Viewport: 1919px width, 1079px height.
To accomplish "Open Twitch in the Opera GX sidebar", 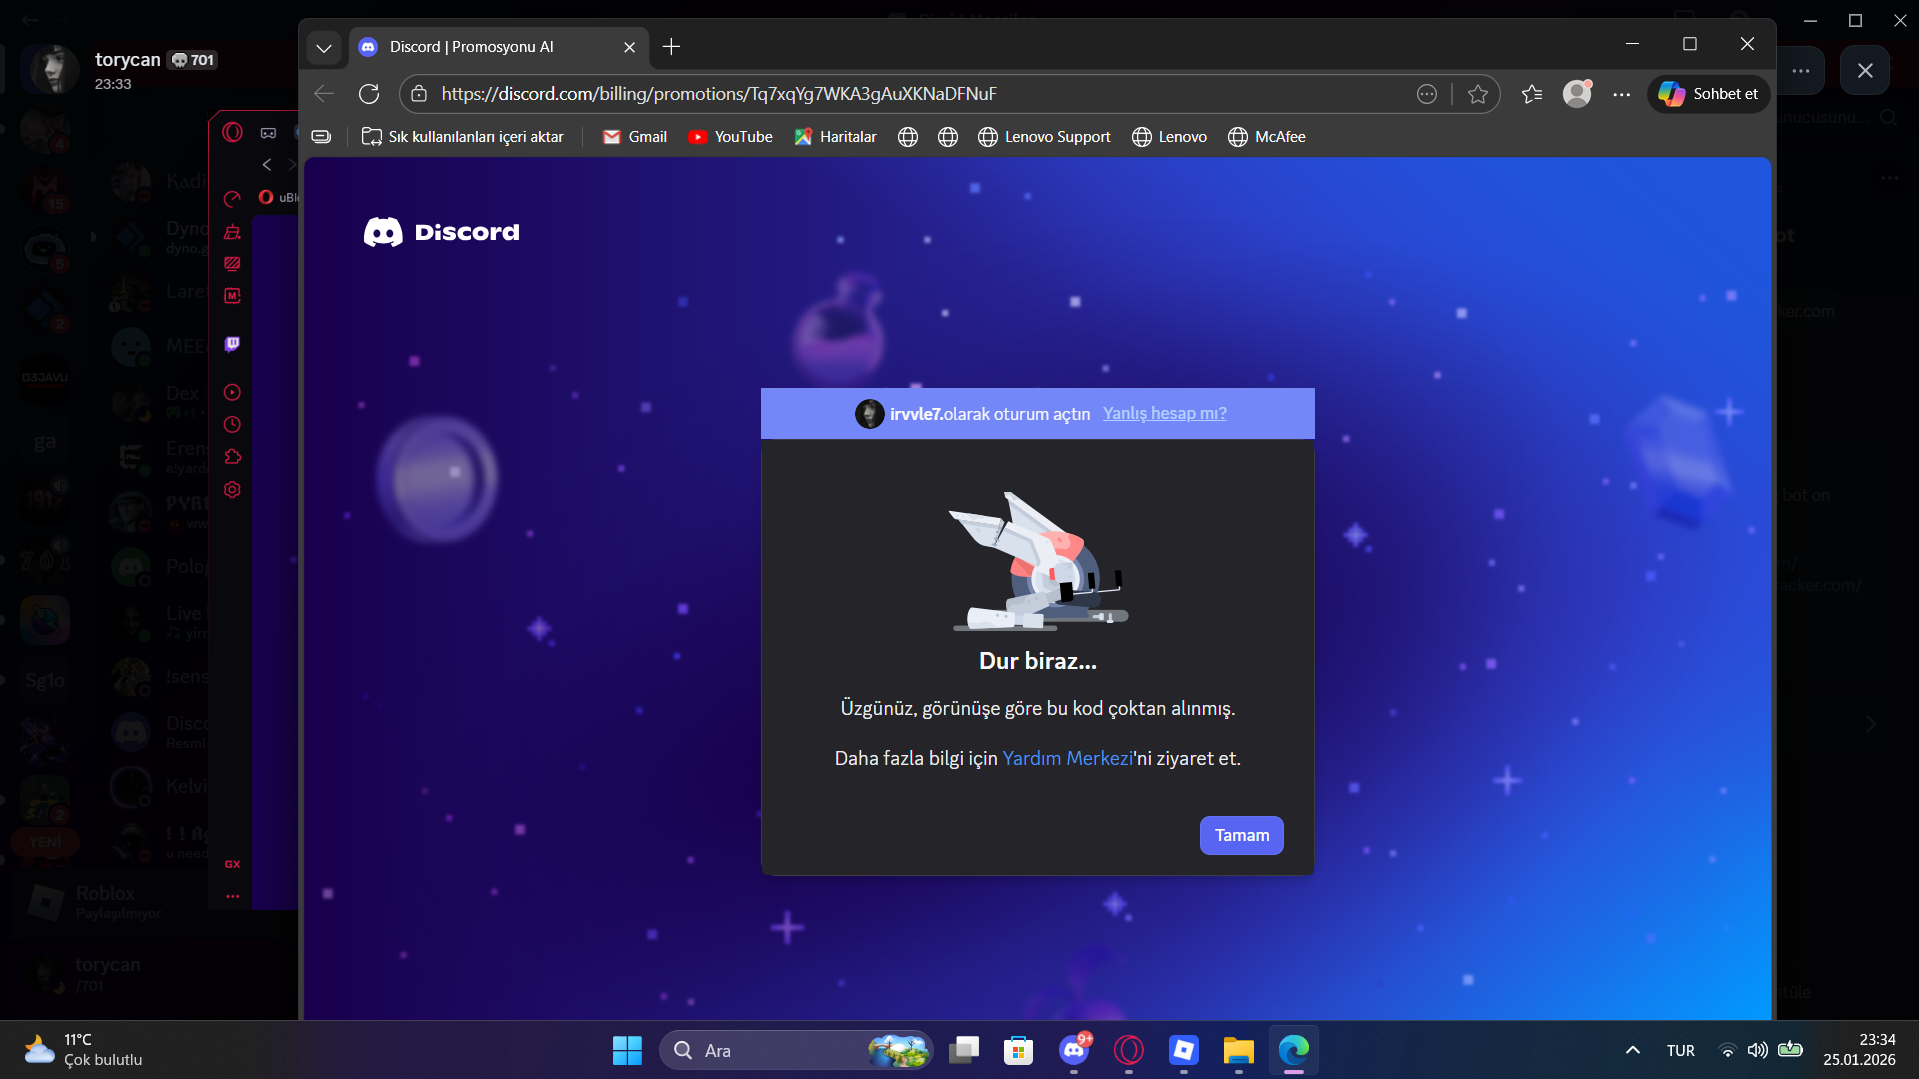I will click(232, 344).
